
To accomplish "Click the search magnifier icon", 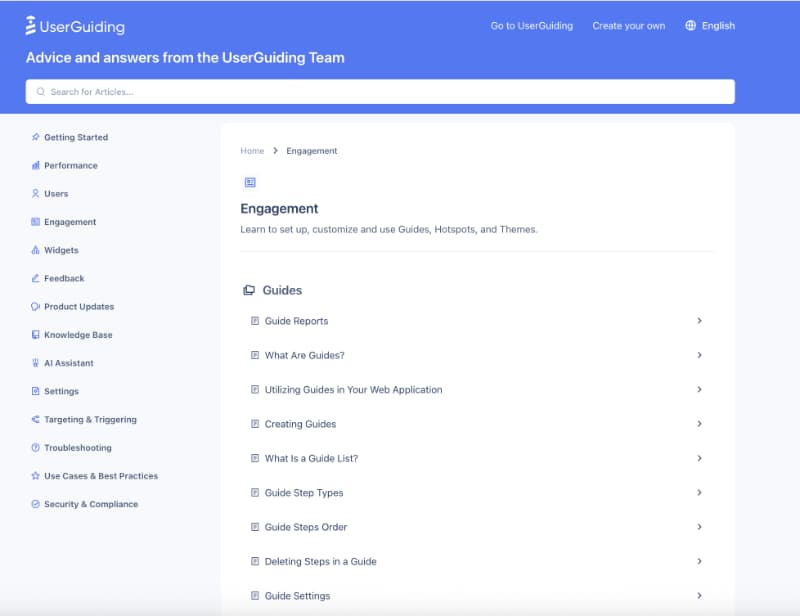I will click(x=40, y=92).
